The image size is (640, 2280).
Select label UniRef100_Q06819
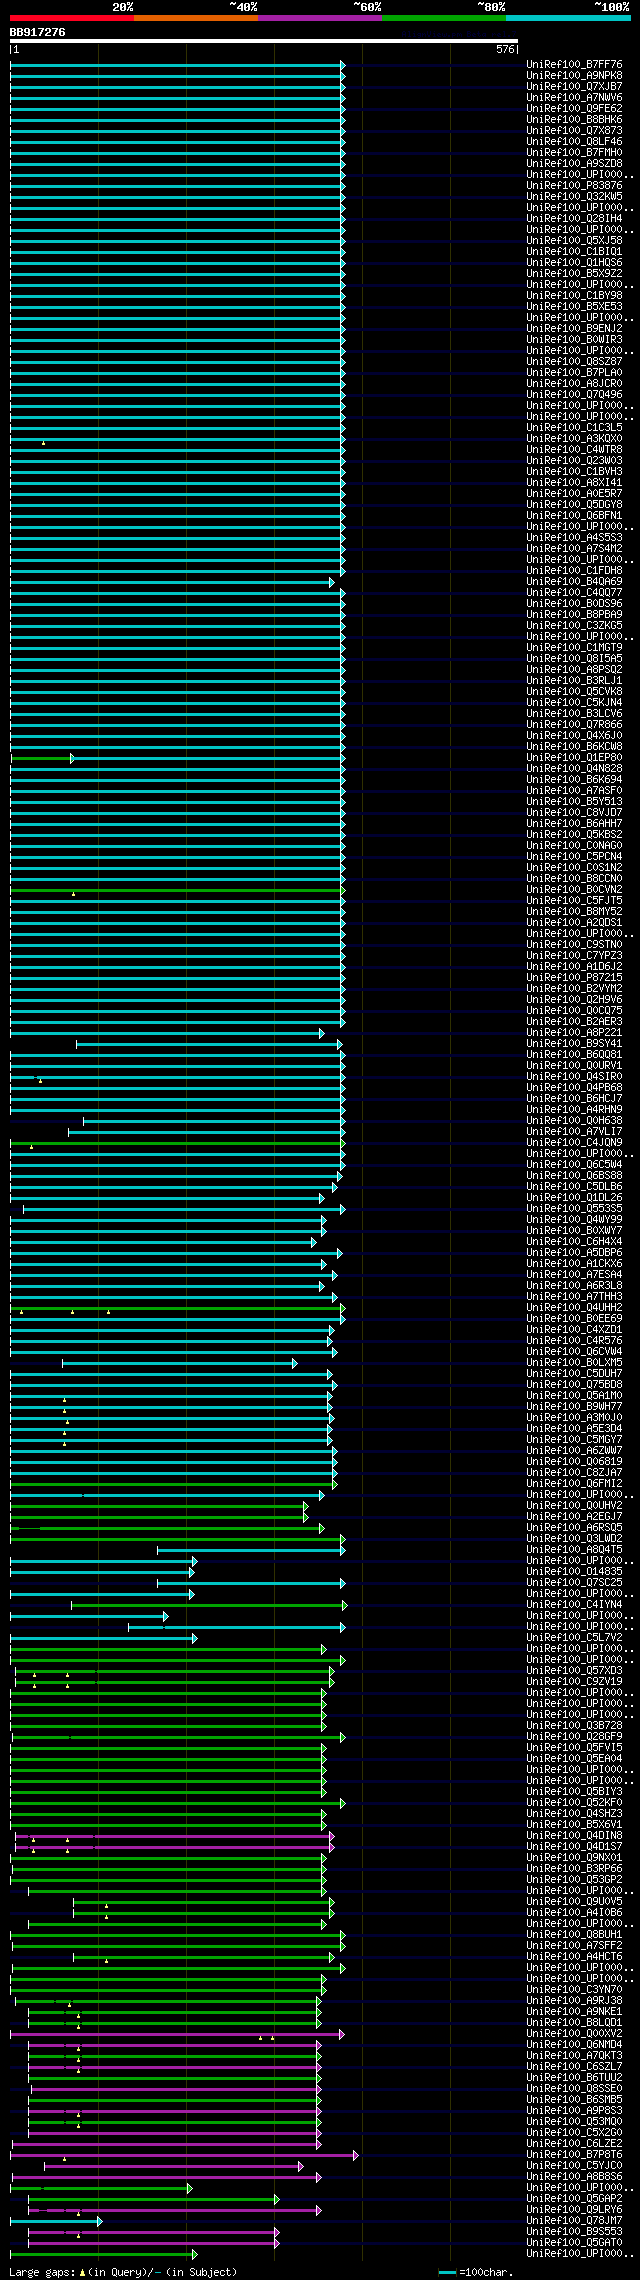tap(574, 1461)
